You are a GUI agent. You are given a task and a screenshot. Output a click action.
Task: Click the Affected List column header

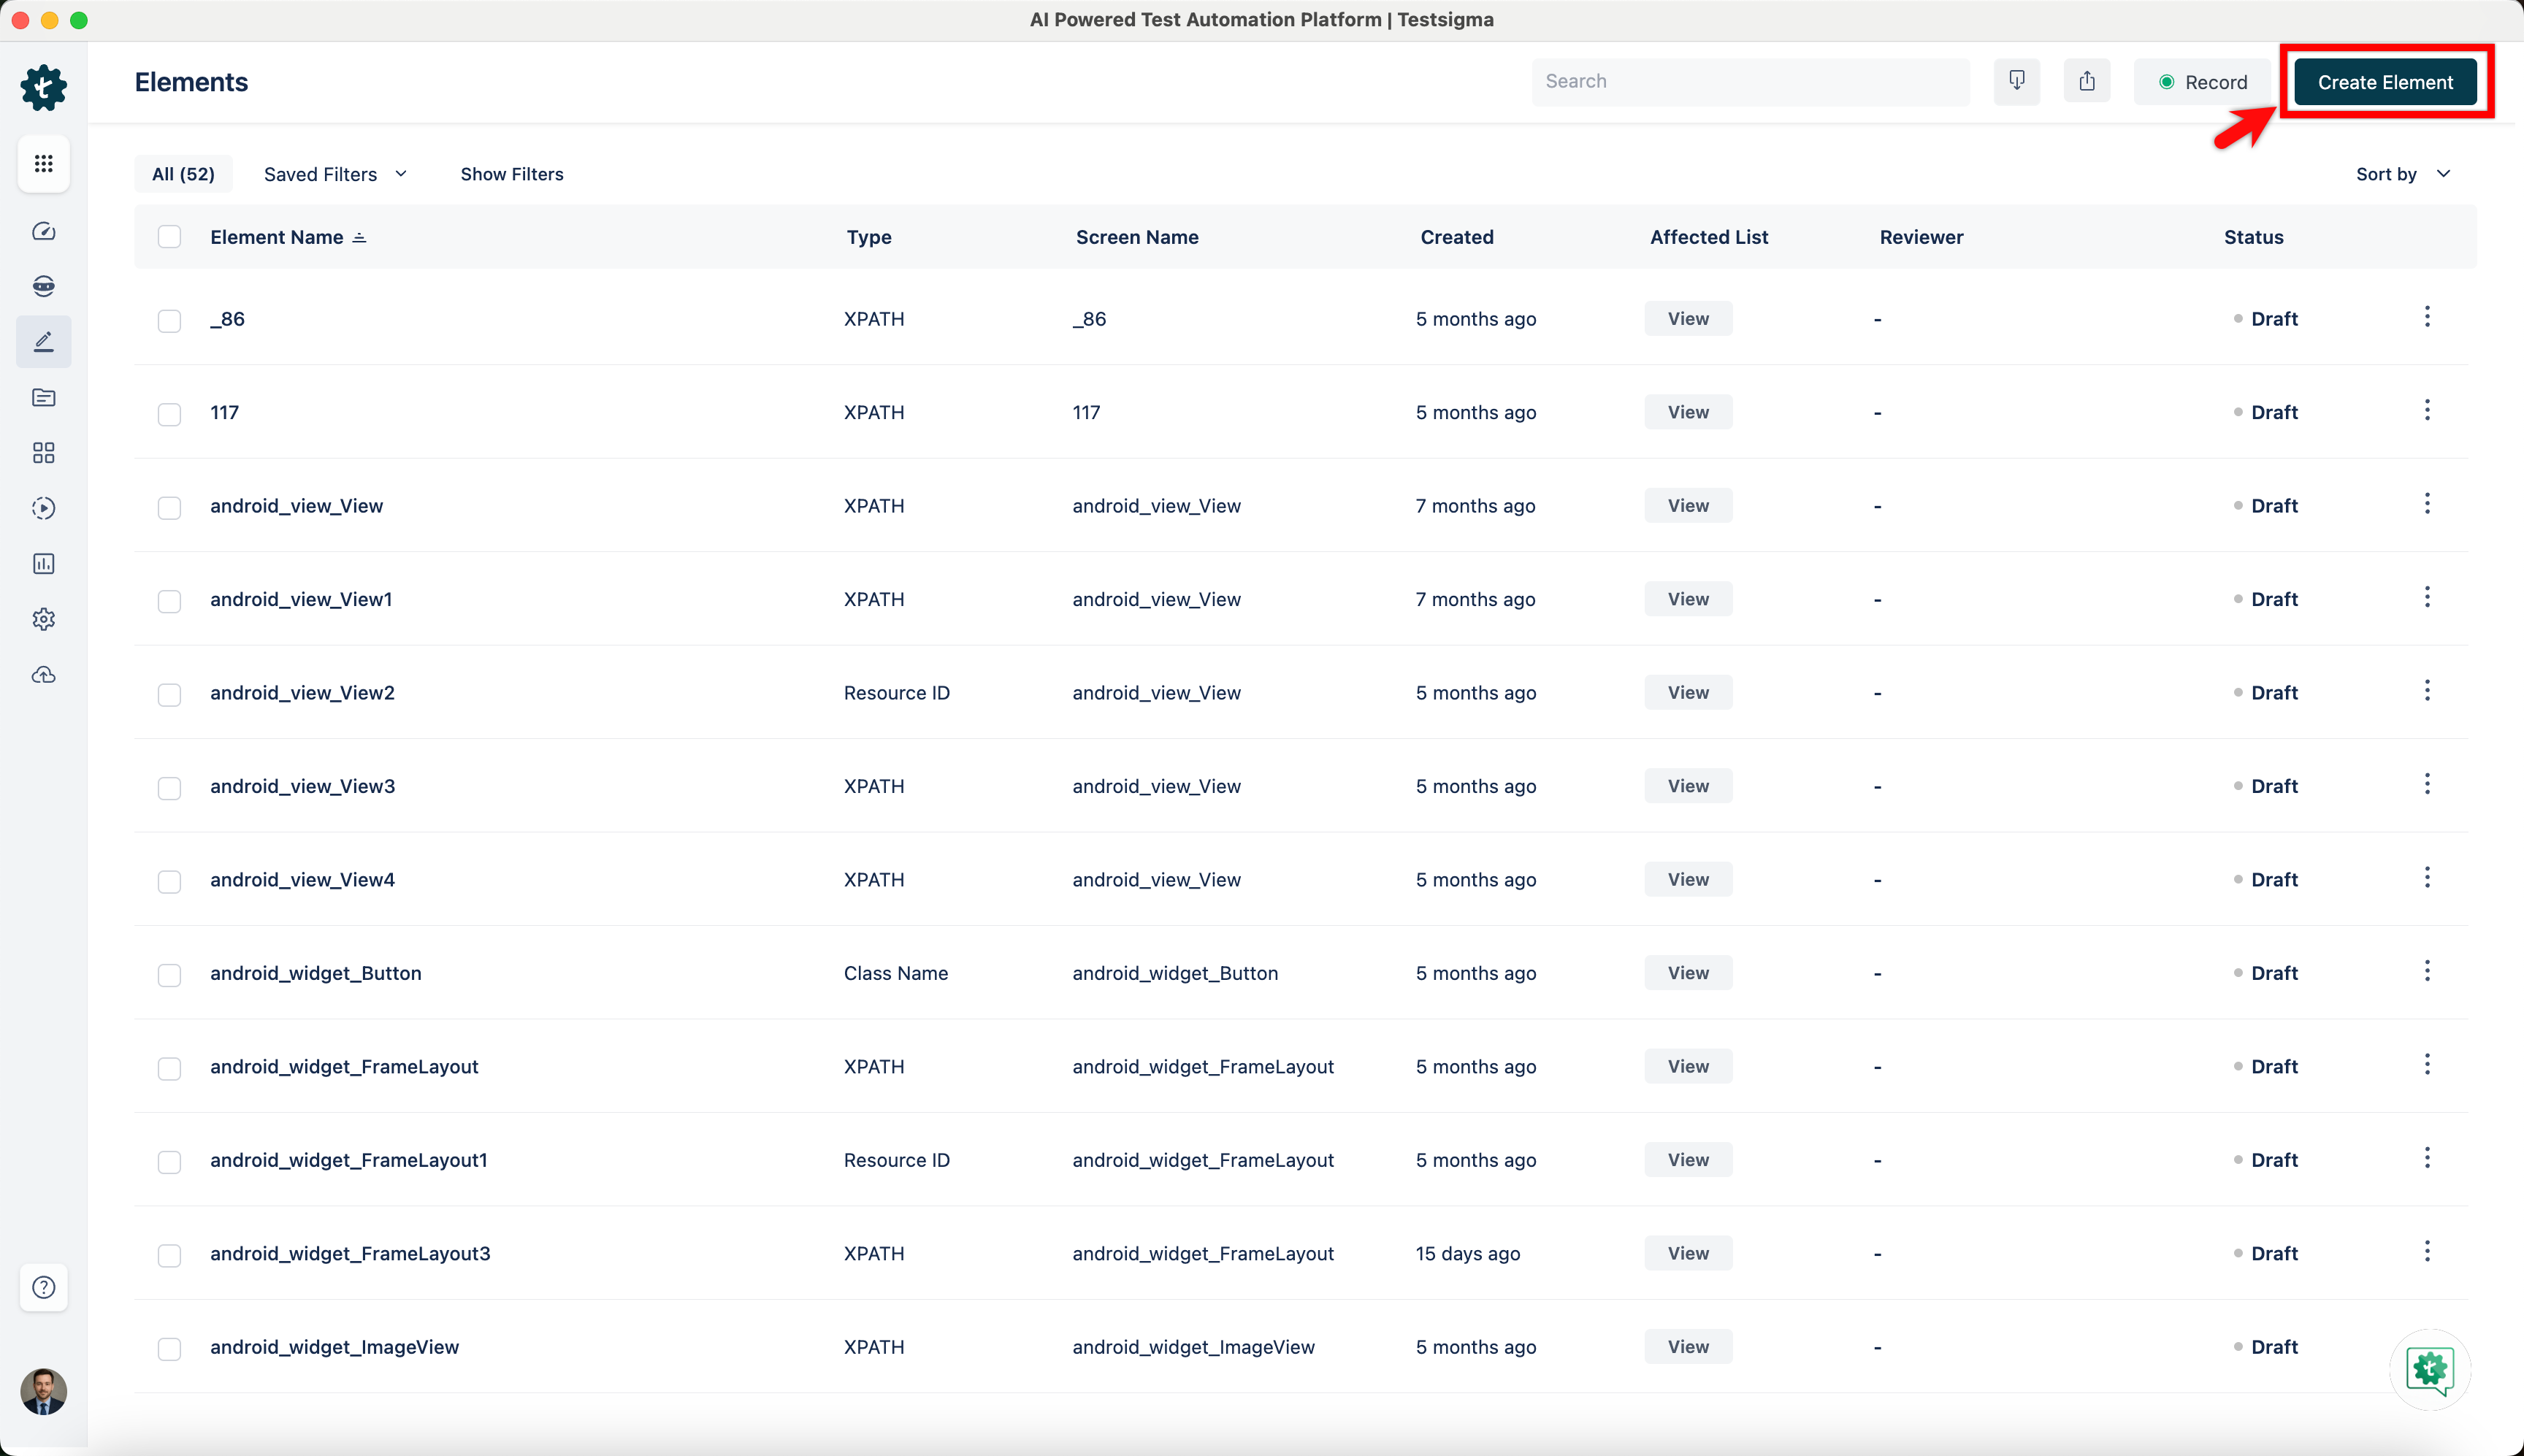click(1709, 237)
